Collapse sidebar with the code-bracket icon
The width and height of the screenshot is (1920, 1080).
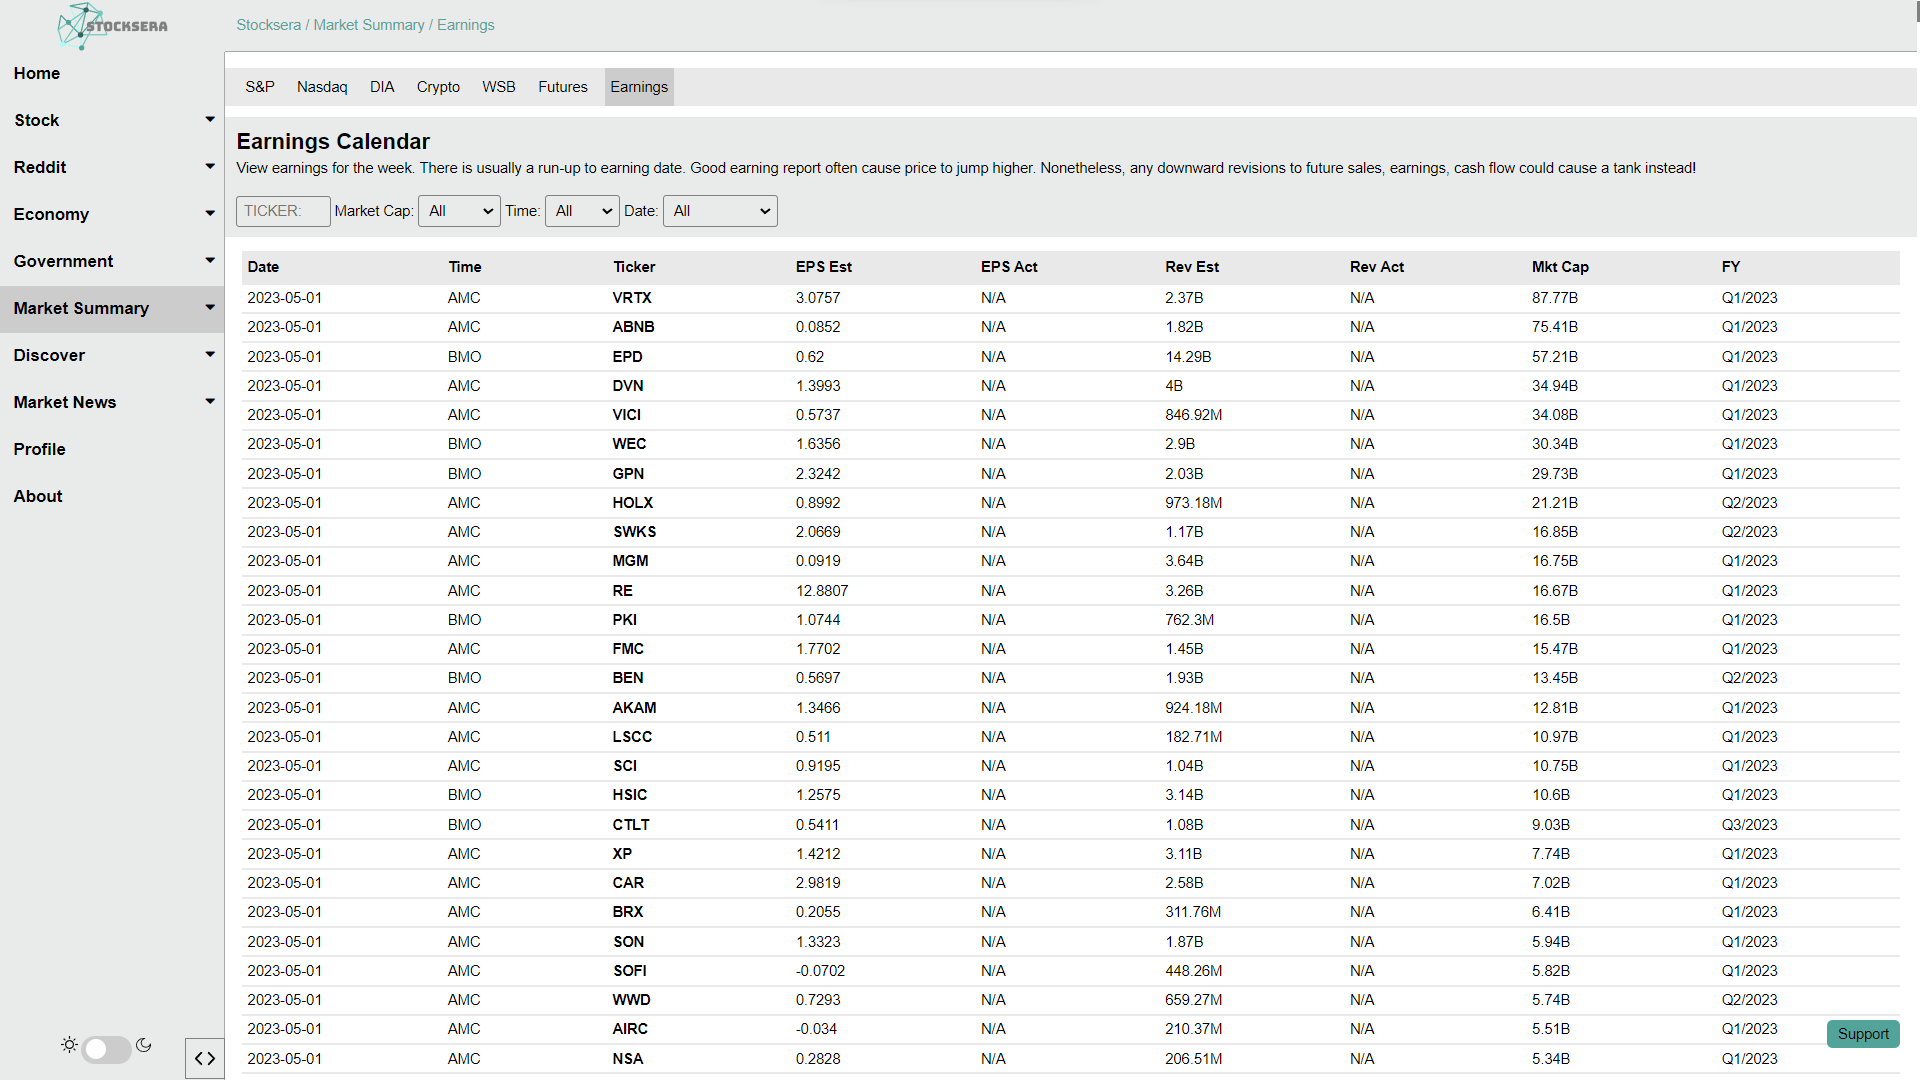coord(204,1058)
